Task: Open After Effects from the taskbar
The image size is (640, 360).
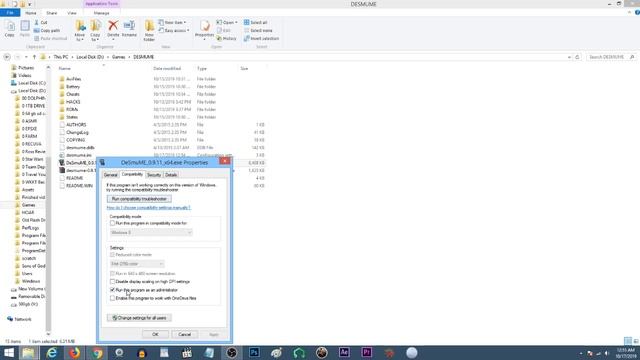Action: click(x=344, y=353)
